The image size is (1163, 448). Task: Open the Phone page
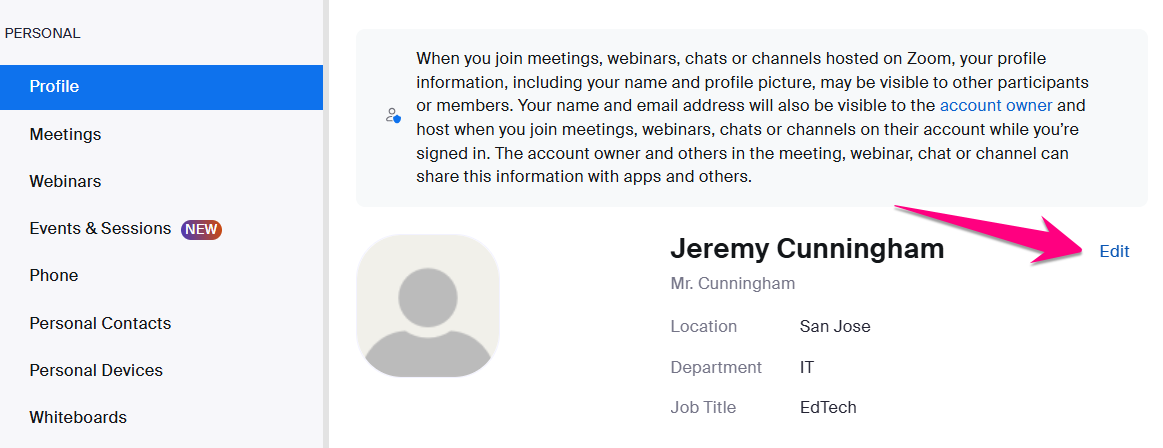coord(161,275)
